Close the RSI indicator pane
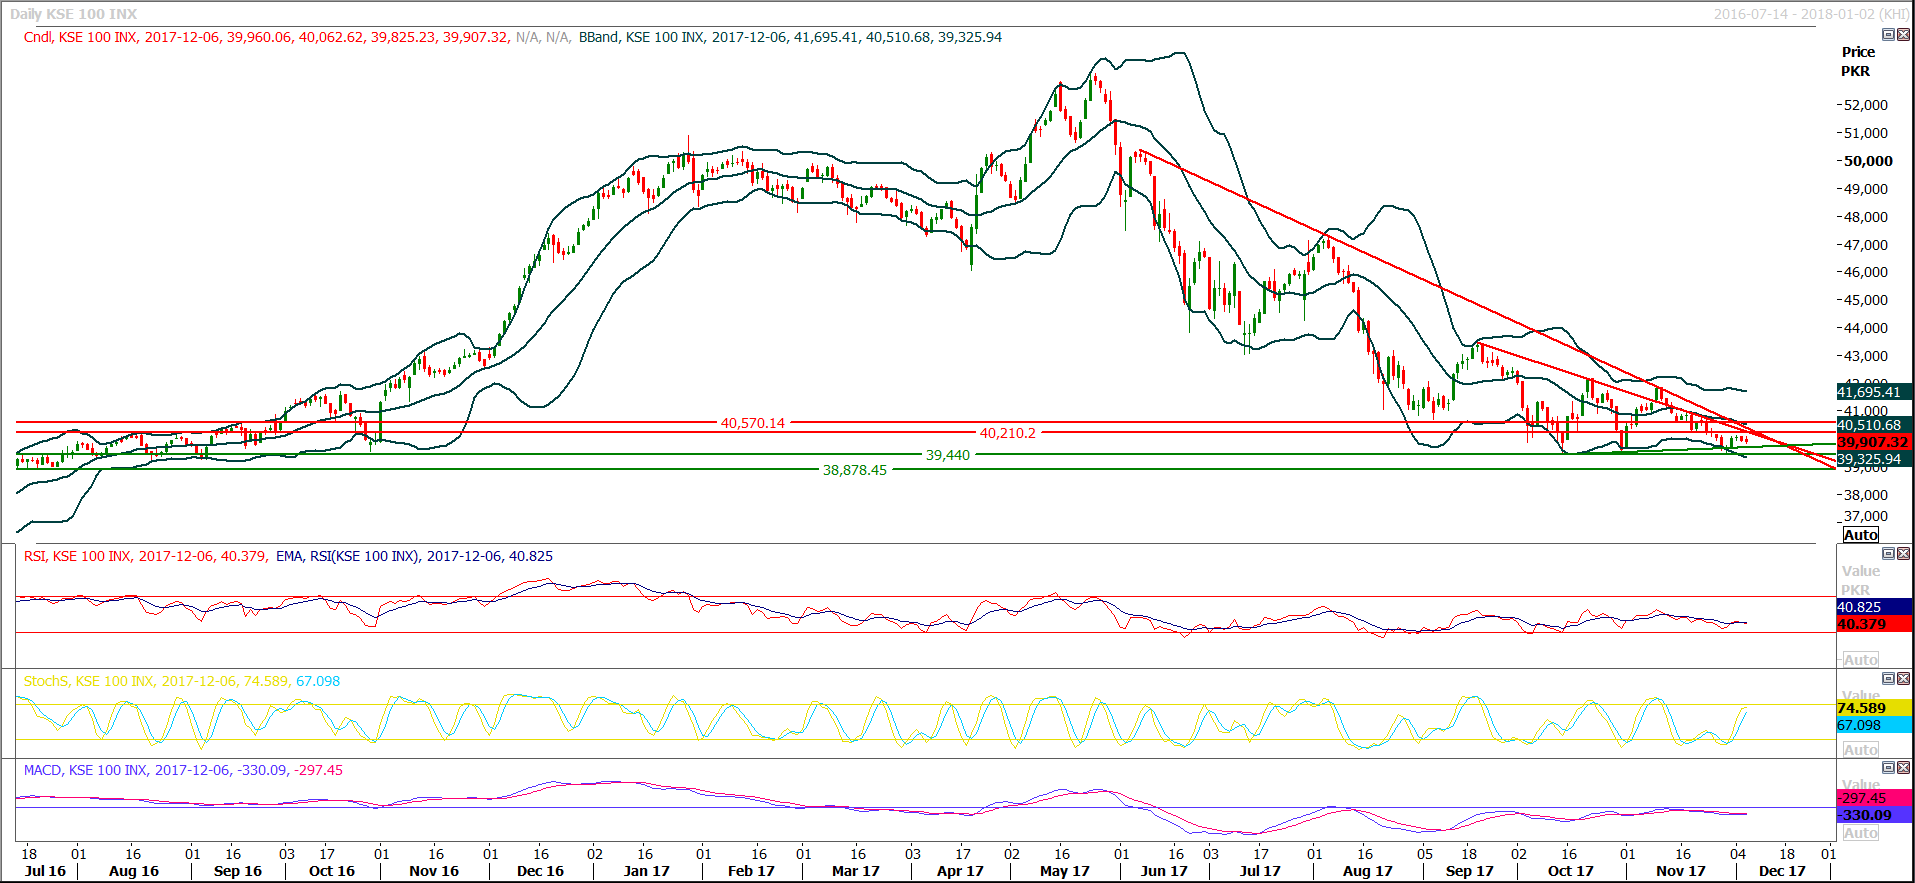1915x883 pixels. pyautogui.click(x=1903, y=554)
